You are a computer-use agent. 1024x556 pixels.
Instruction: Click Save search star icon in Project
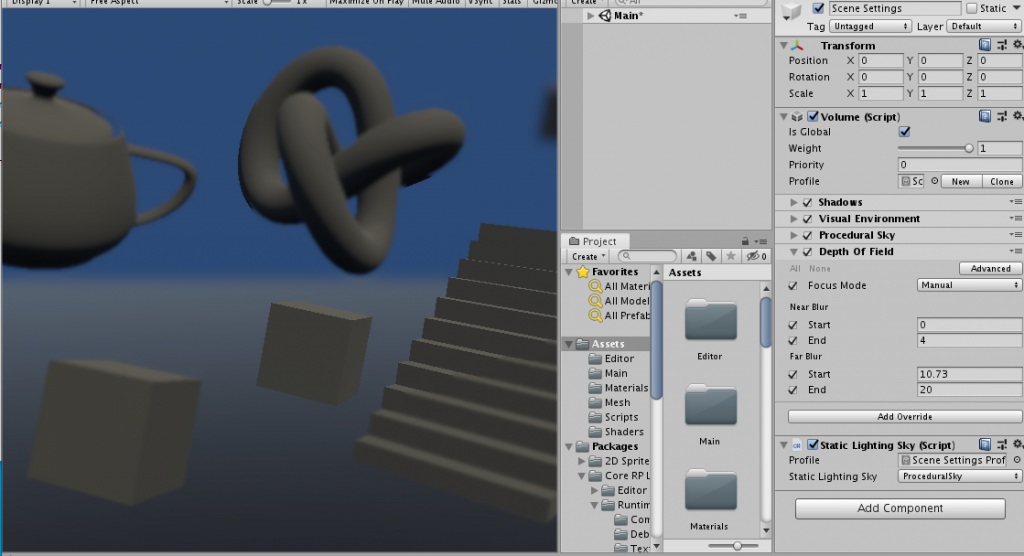pyautogui.click(x=731, y=256)
